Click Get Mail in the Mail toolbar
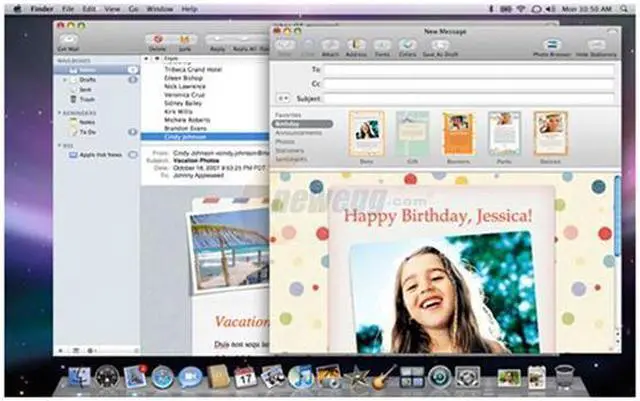640x401 pixels. [x=69, y=41]
